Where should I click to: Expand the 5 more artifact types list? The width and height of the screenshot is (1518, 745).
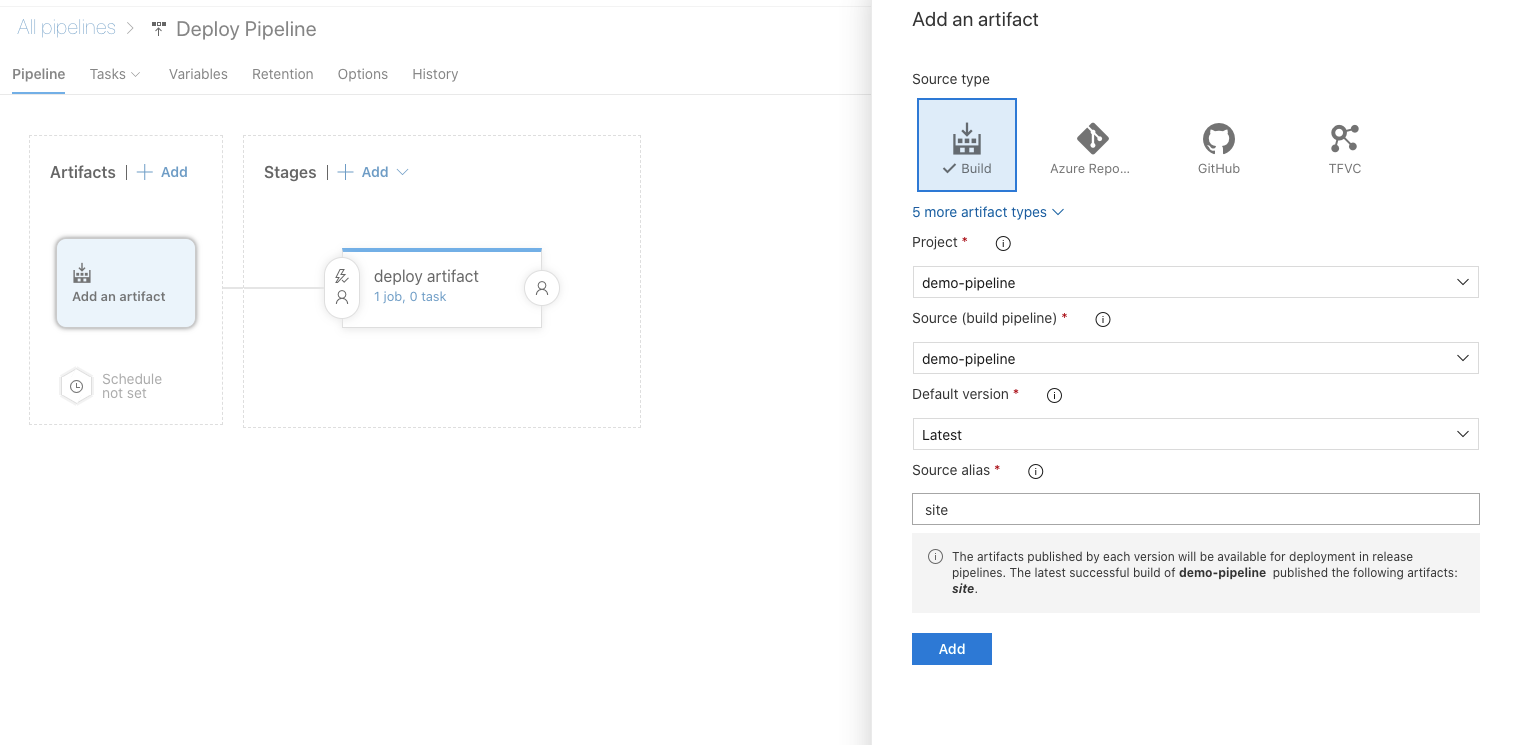coord(987,212)
